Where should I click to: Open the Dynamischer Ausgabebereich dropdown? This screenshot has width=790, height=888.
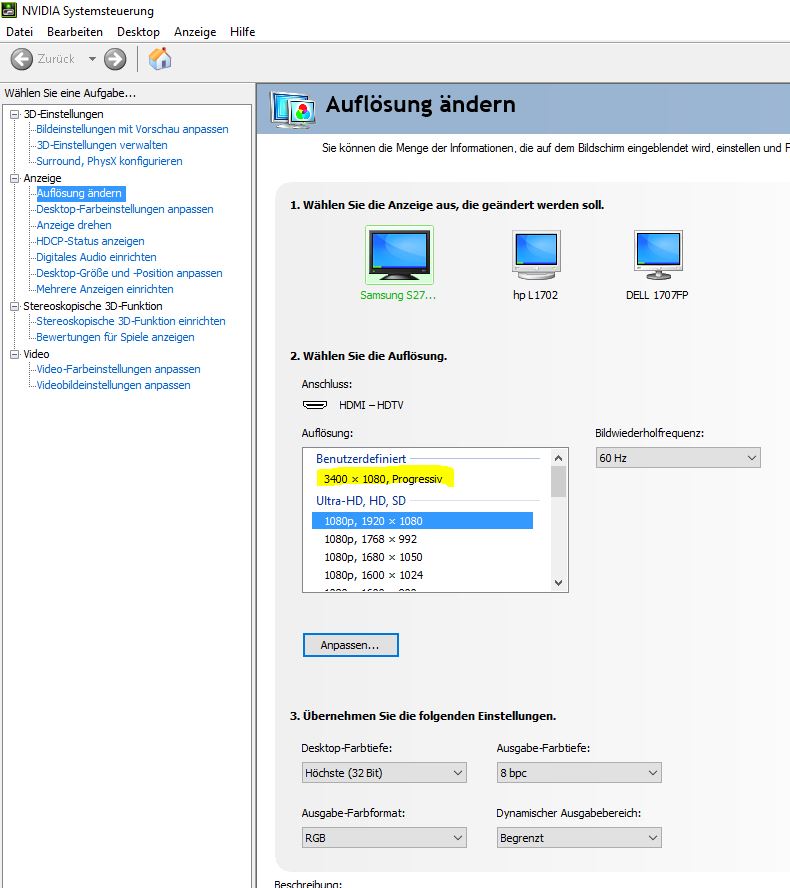tap(579, 838)
